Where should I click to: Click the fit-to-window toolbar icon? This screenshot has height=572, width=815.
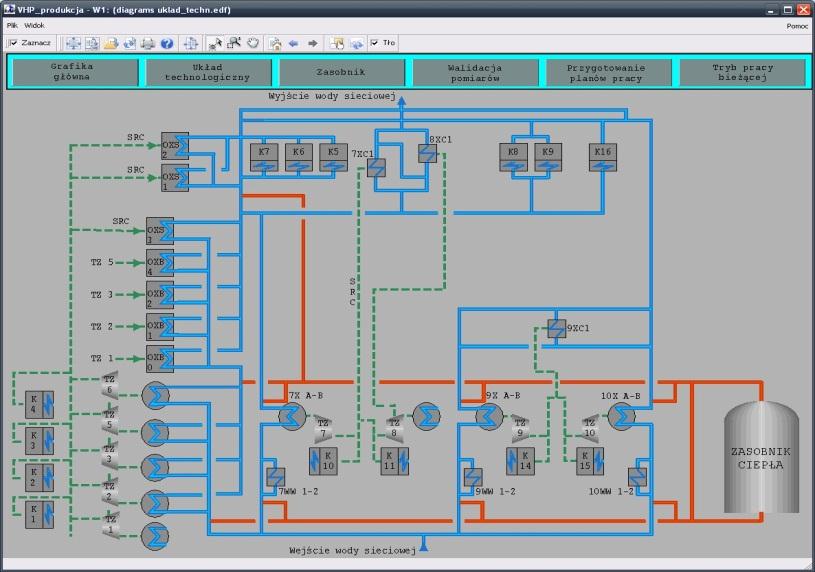click(x=73, y=43)
